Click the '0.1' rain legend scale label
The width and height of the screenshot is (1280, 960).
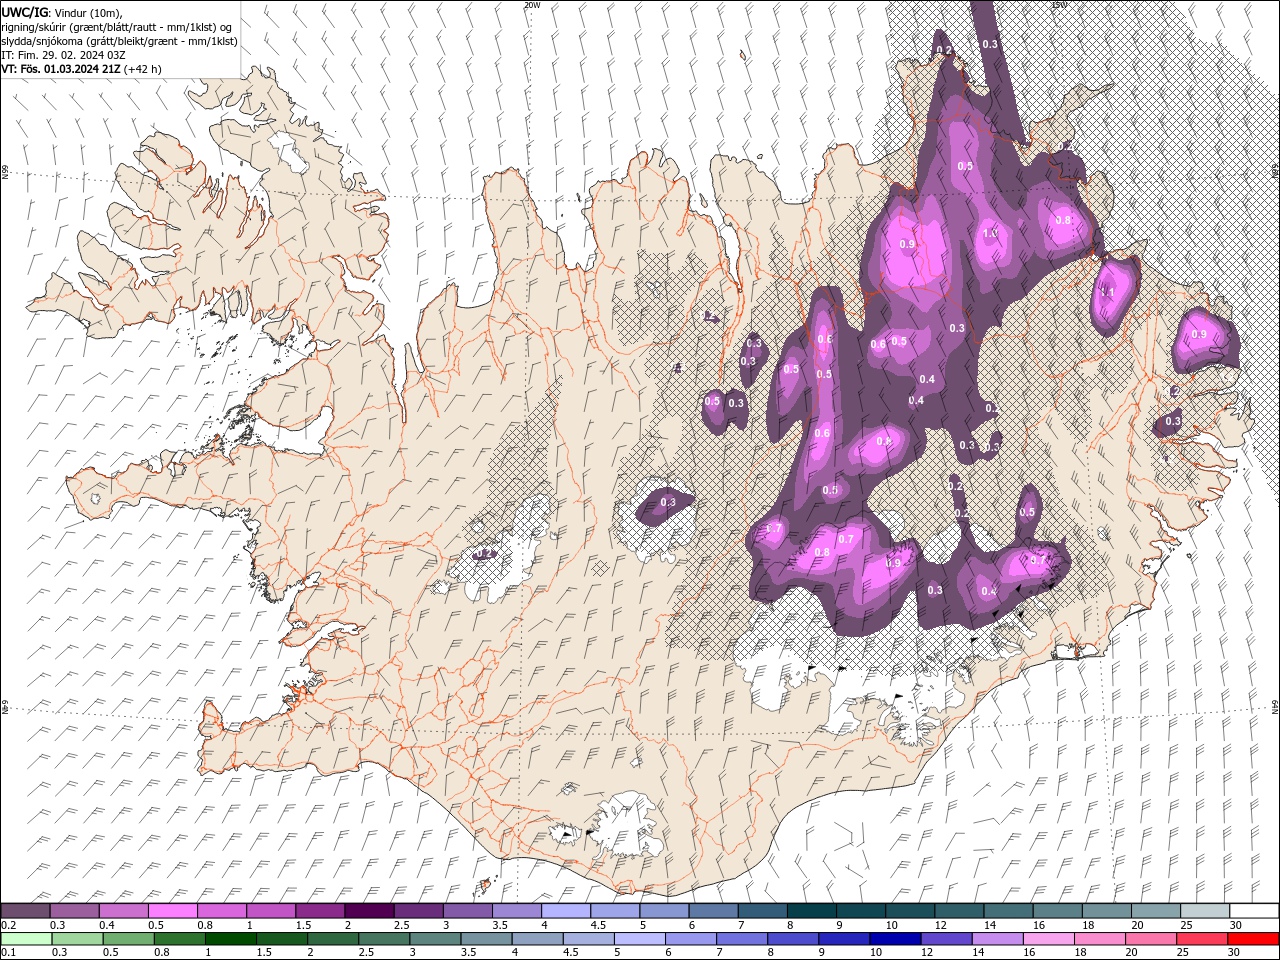pos(8,953)
